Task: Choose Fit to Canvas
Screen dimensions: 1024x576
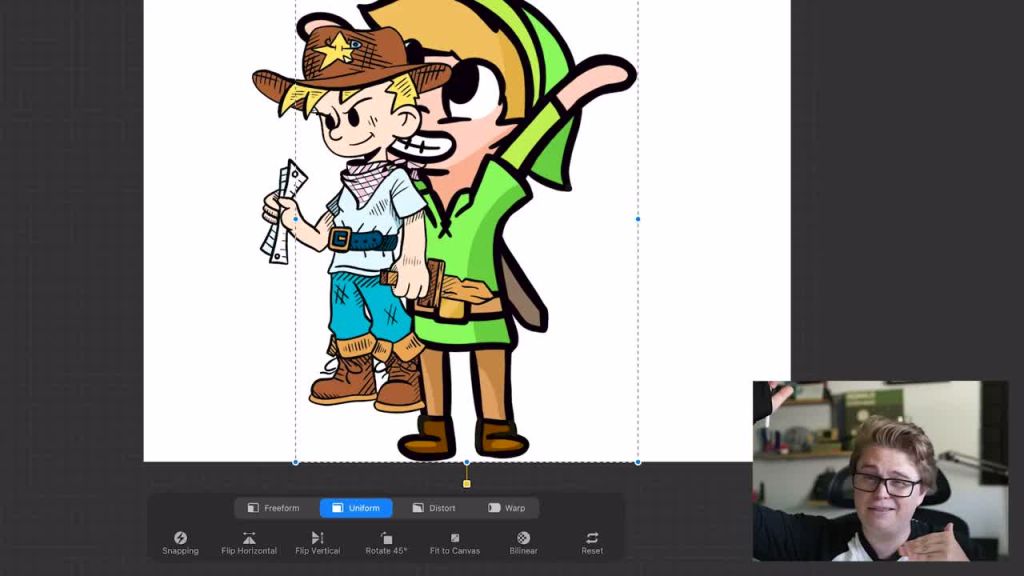Action: (455, 543)
